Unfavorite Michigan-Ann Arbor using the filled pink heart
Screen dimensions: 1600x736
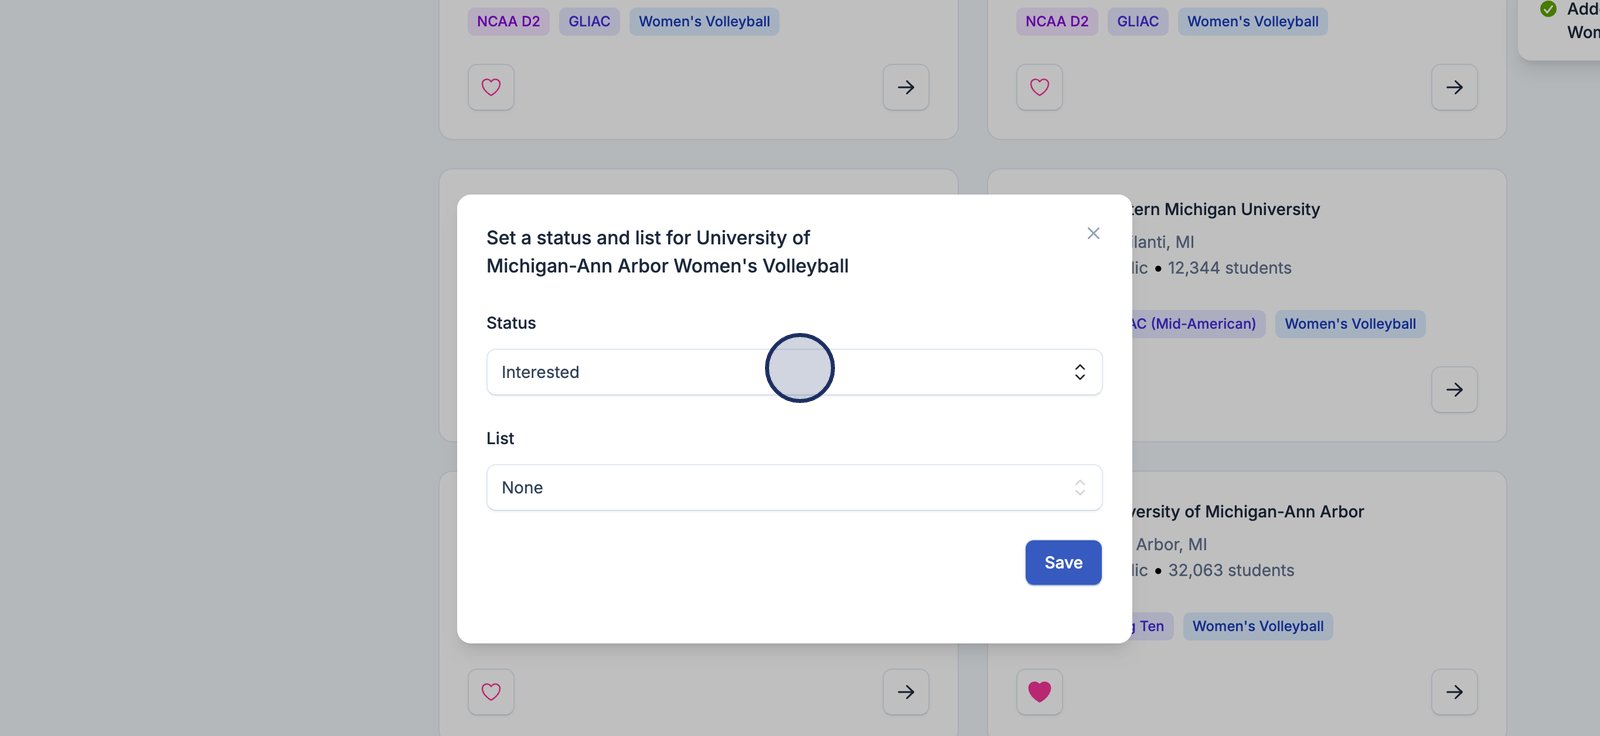1040,692
